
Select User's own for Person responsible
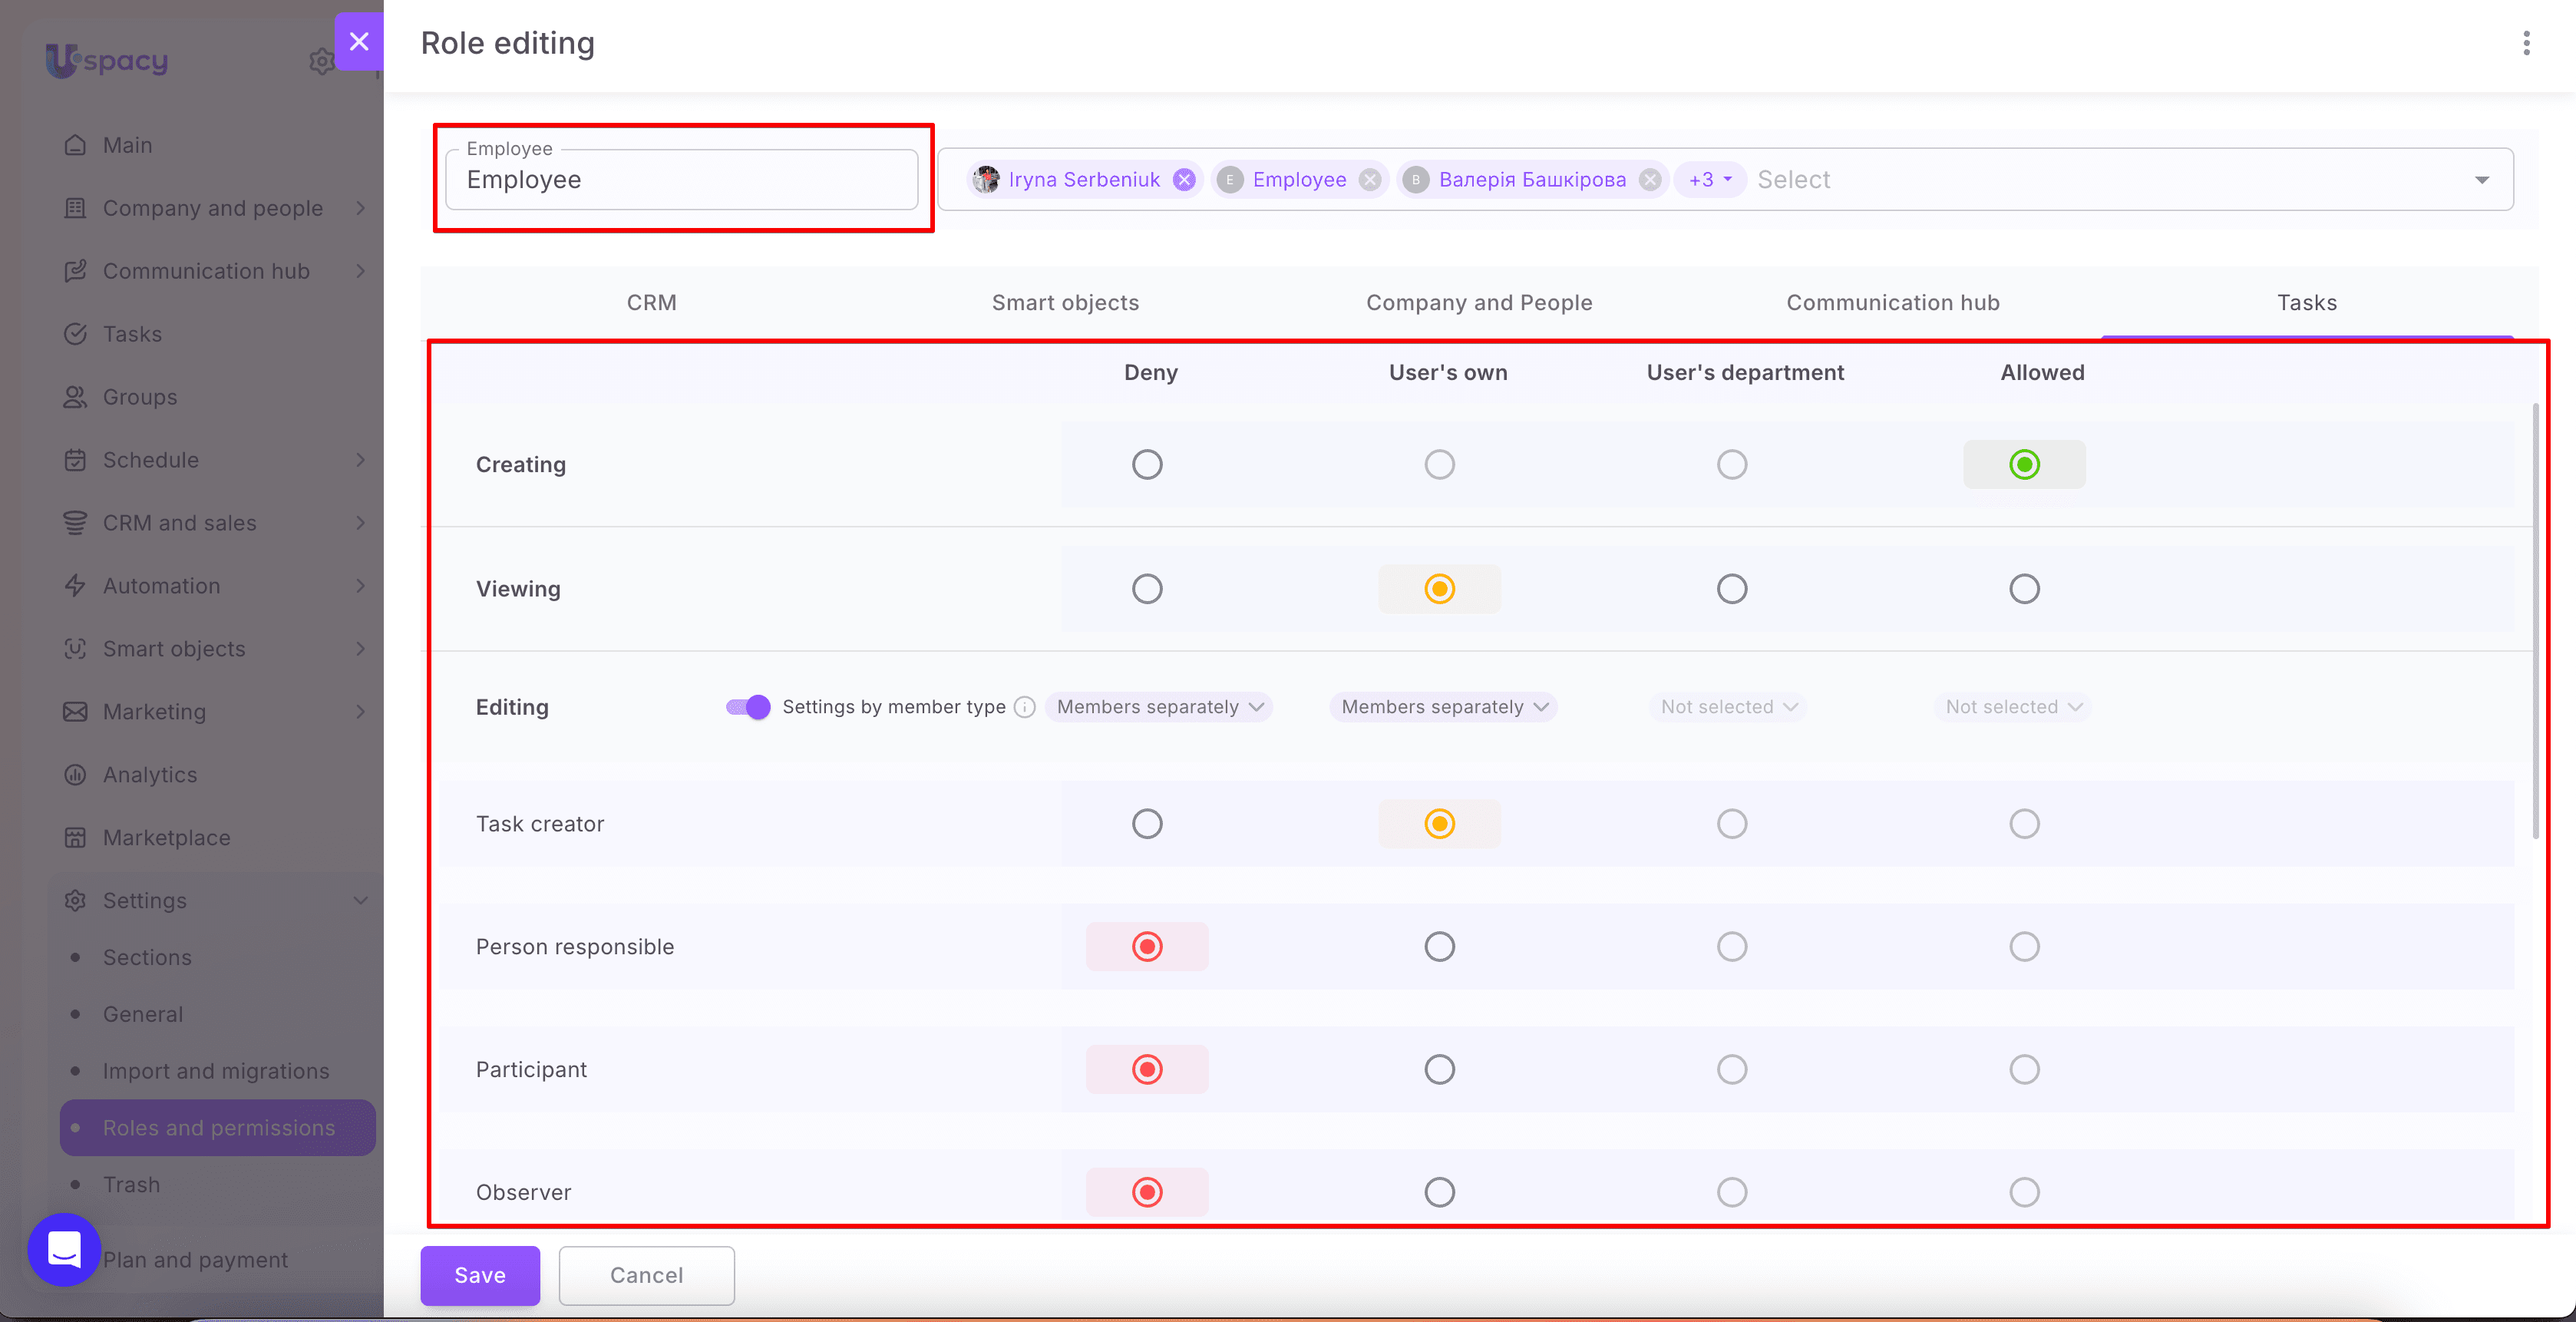(x=1439, y=947)
